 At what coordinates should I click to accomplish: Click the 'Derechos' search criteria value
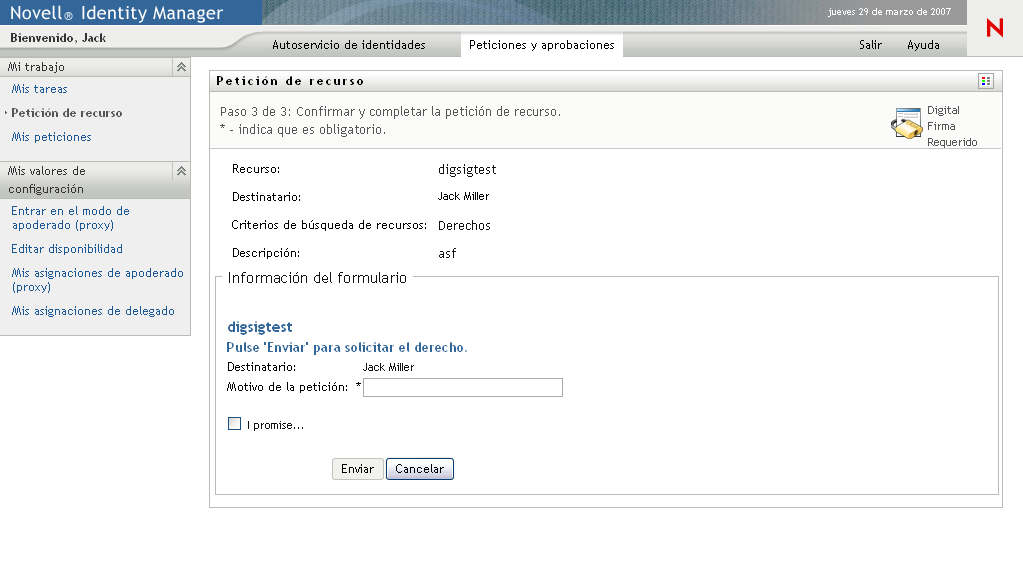(x=464, y=226)
